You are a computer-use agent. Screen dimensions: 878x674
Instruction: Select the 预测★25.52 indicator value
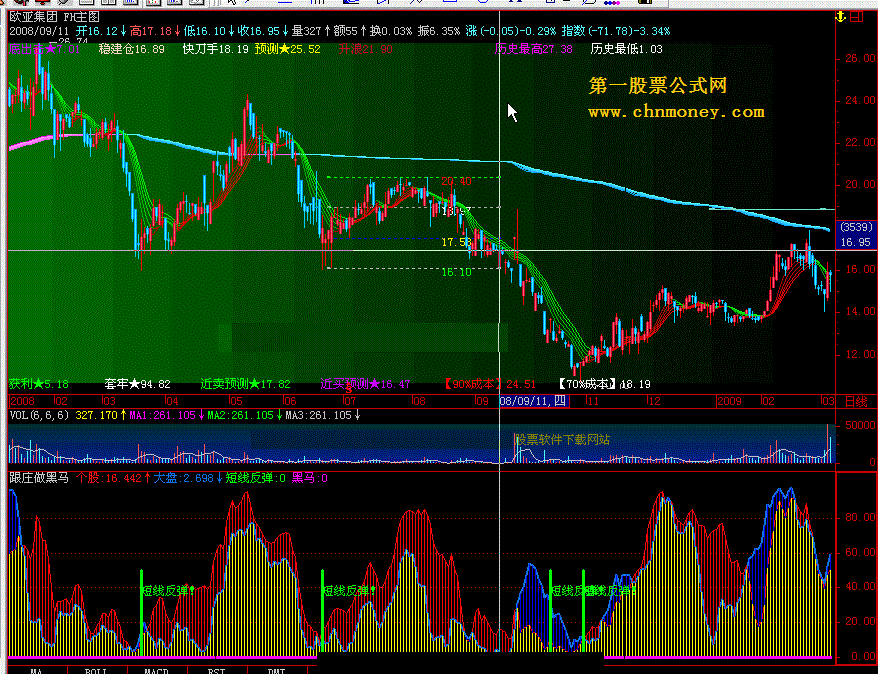[x=288, y=49]
